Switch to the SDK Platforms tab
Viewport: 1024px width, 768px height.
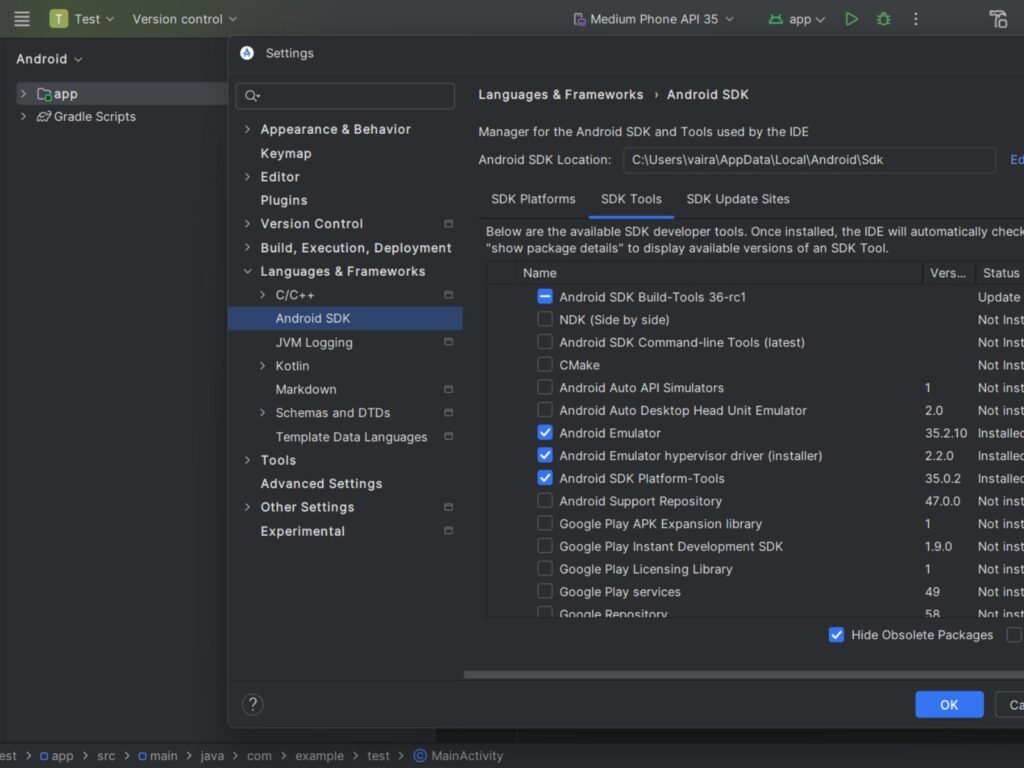533,199
